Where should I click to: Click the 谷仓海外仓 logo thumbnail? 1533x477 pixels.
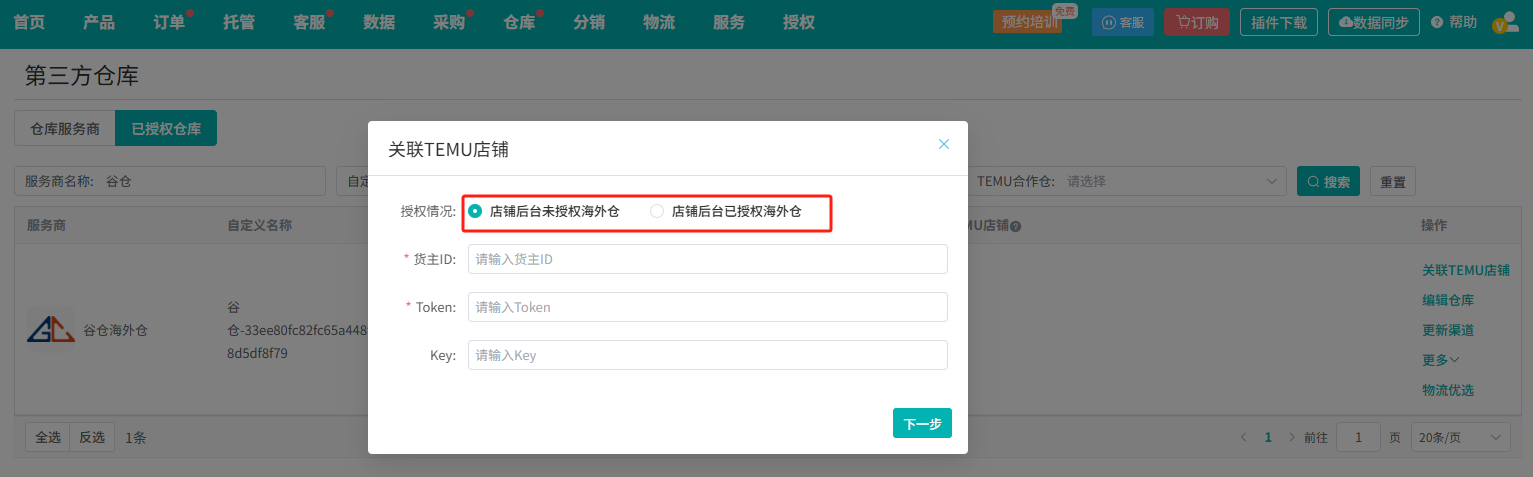tap(49, 329)
